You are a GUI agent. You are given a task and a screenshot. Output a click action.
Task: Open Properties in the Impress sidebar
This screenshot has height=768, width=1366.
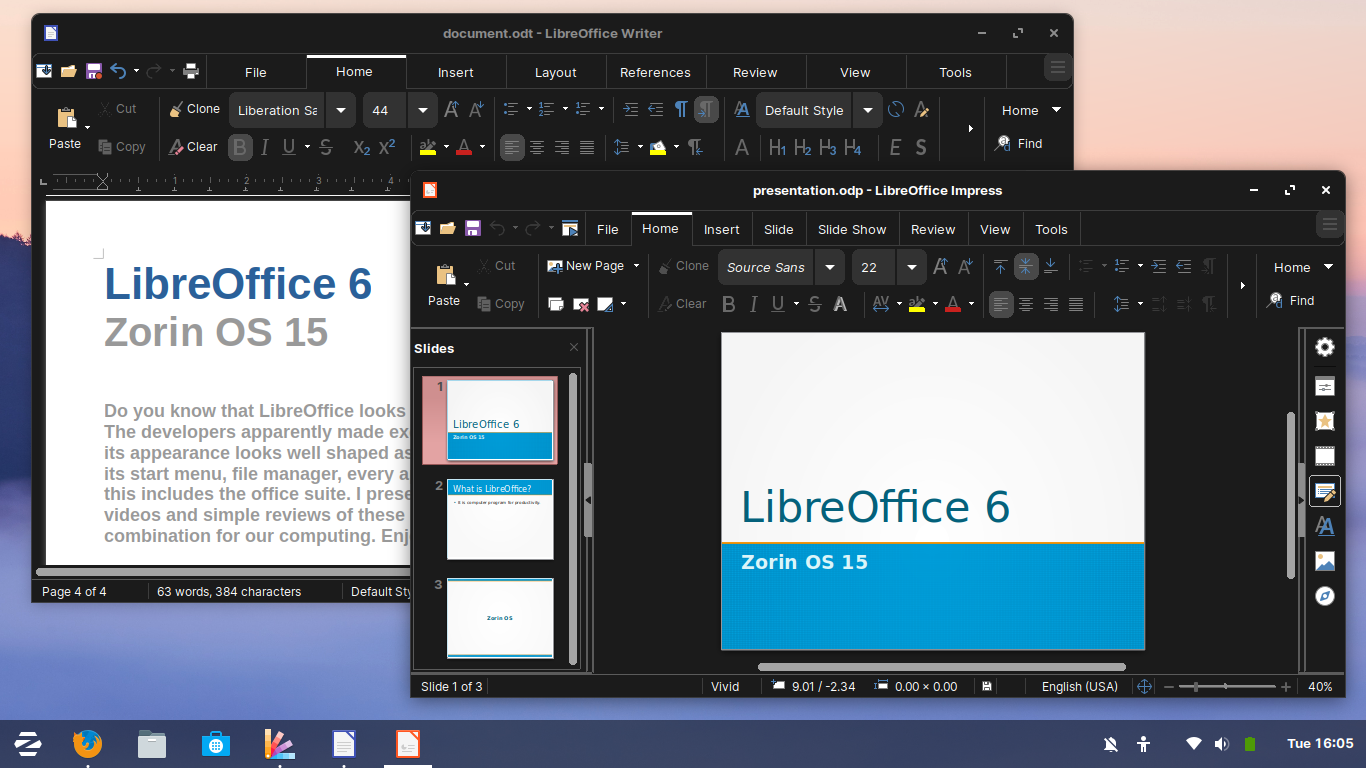click(1325, 386)
